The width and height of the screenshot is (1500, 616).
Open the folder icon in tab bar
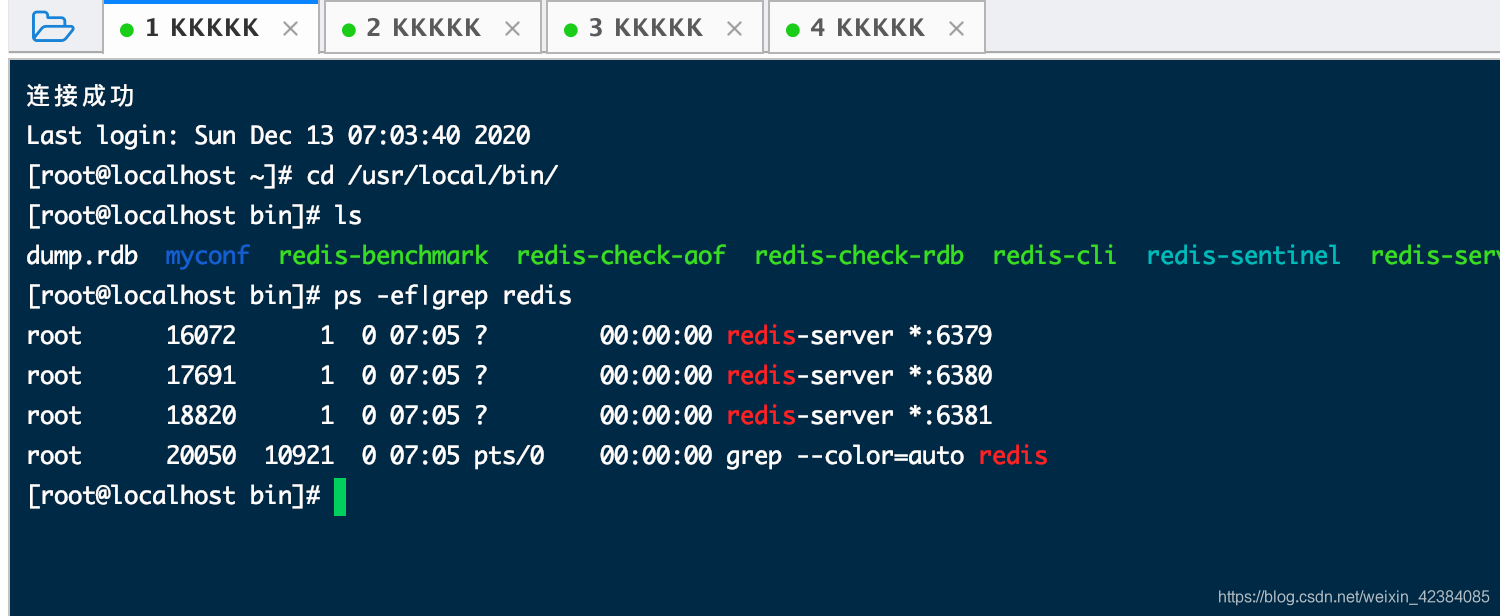[53, 27]
